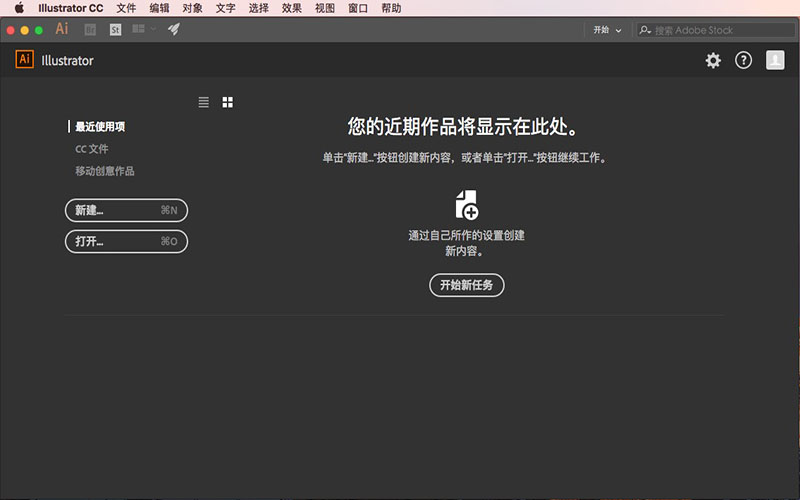Image resolution: width=800 pixels, height=500 pixels.
Task: Open the 文字 menu
Action: (x=226, y=8)
